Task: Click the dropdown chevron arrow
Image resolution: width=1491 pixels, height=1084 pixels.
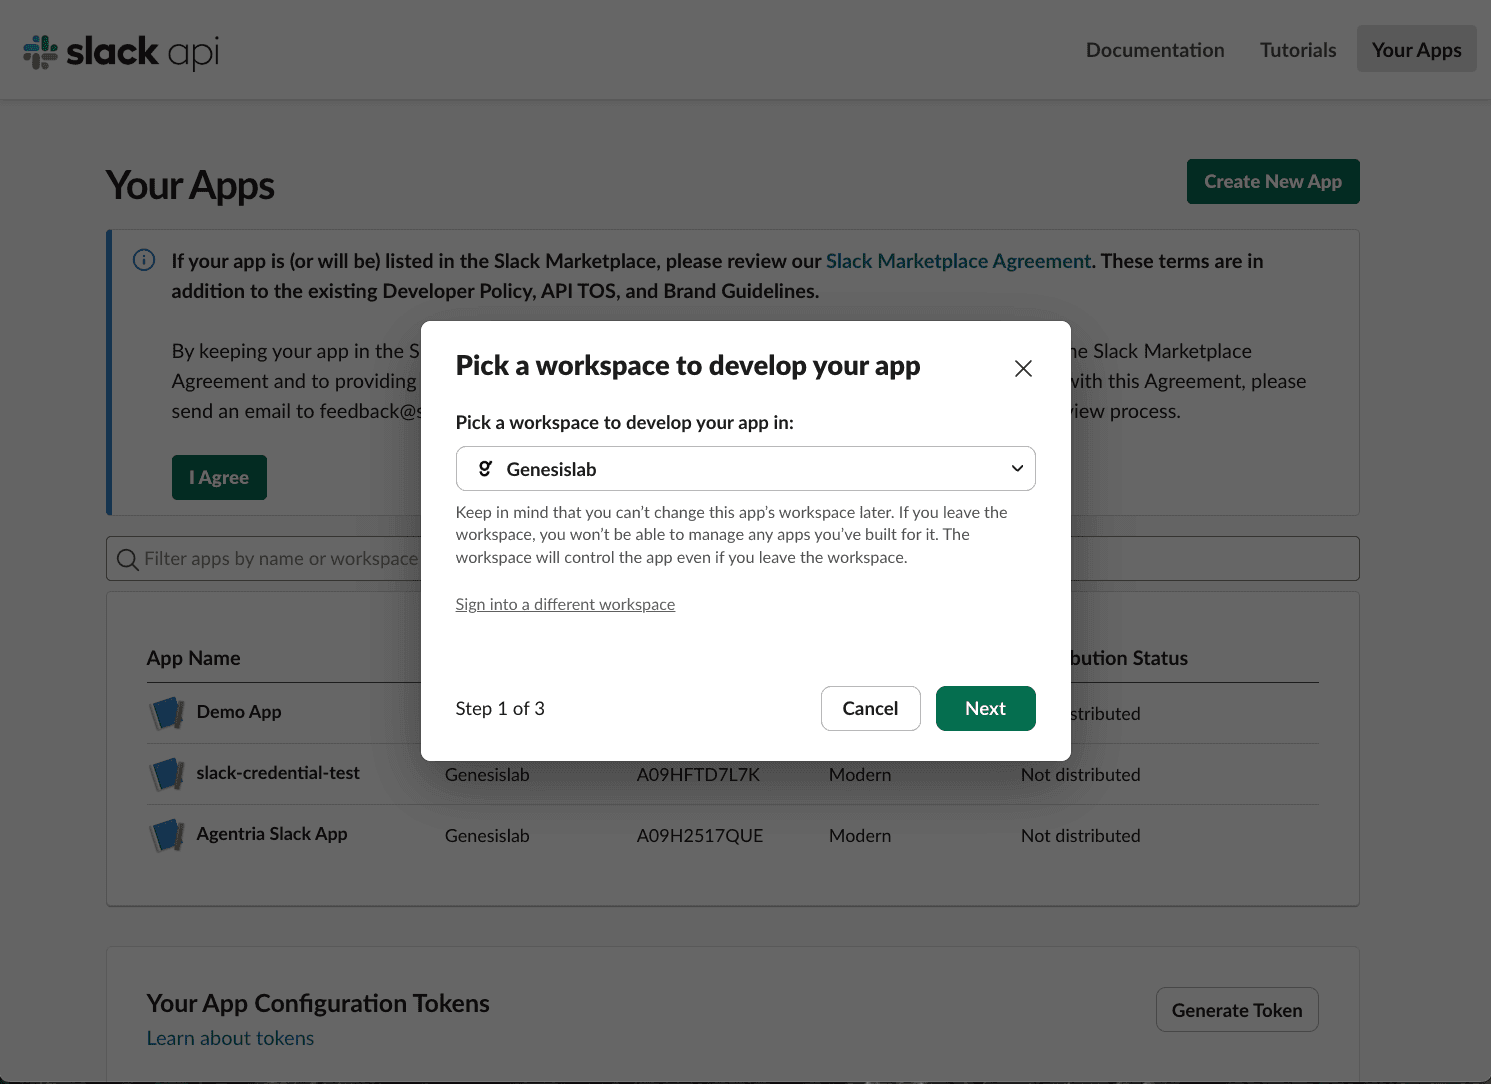Action: pyautogui.click(x=1017, y=469)
